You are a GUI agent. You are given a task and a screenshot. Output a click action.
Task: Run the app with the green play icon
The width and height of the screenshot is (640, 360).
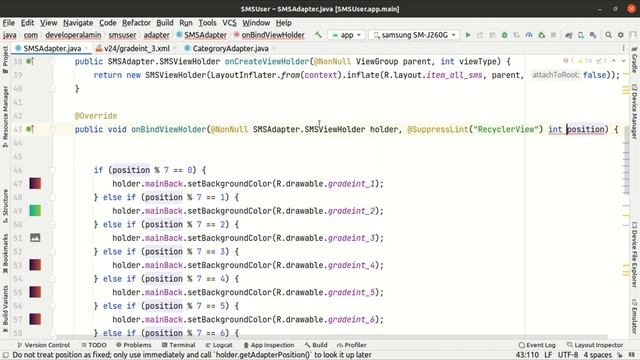click(468, 35)
